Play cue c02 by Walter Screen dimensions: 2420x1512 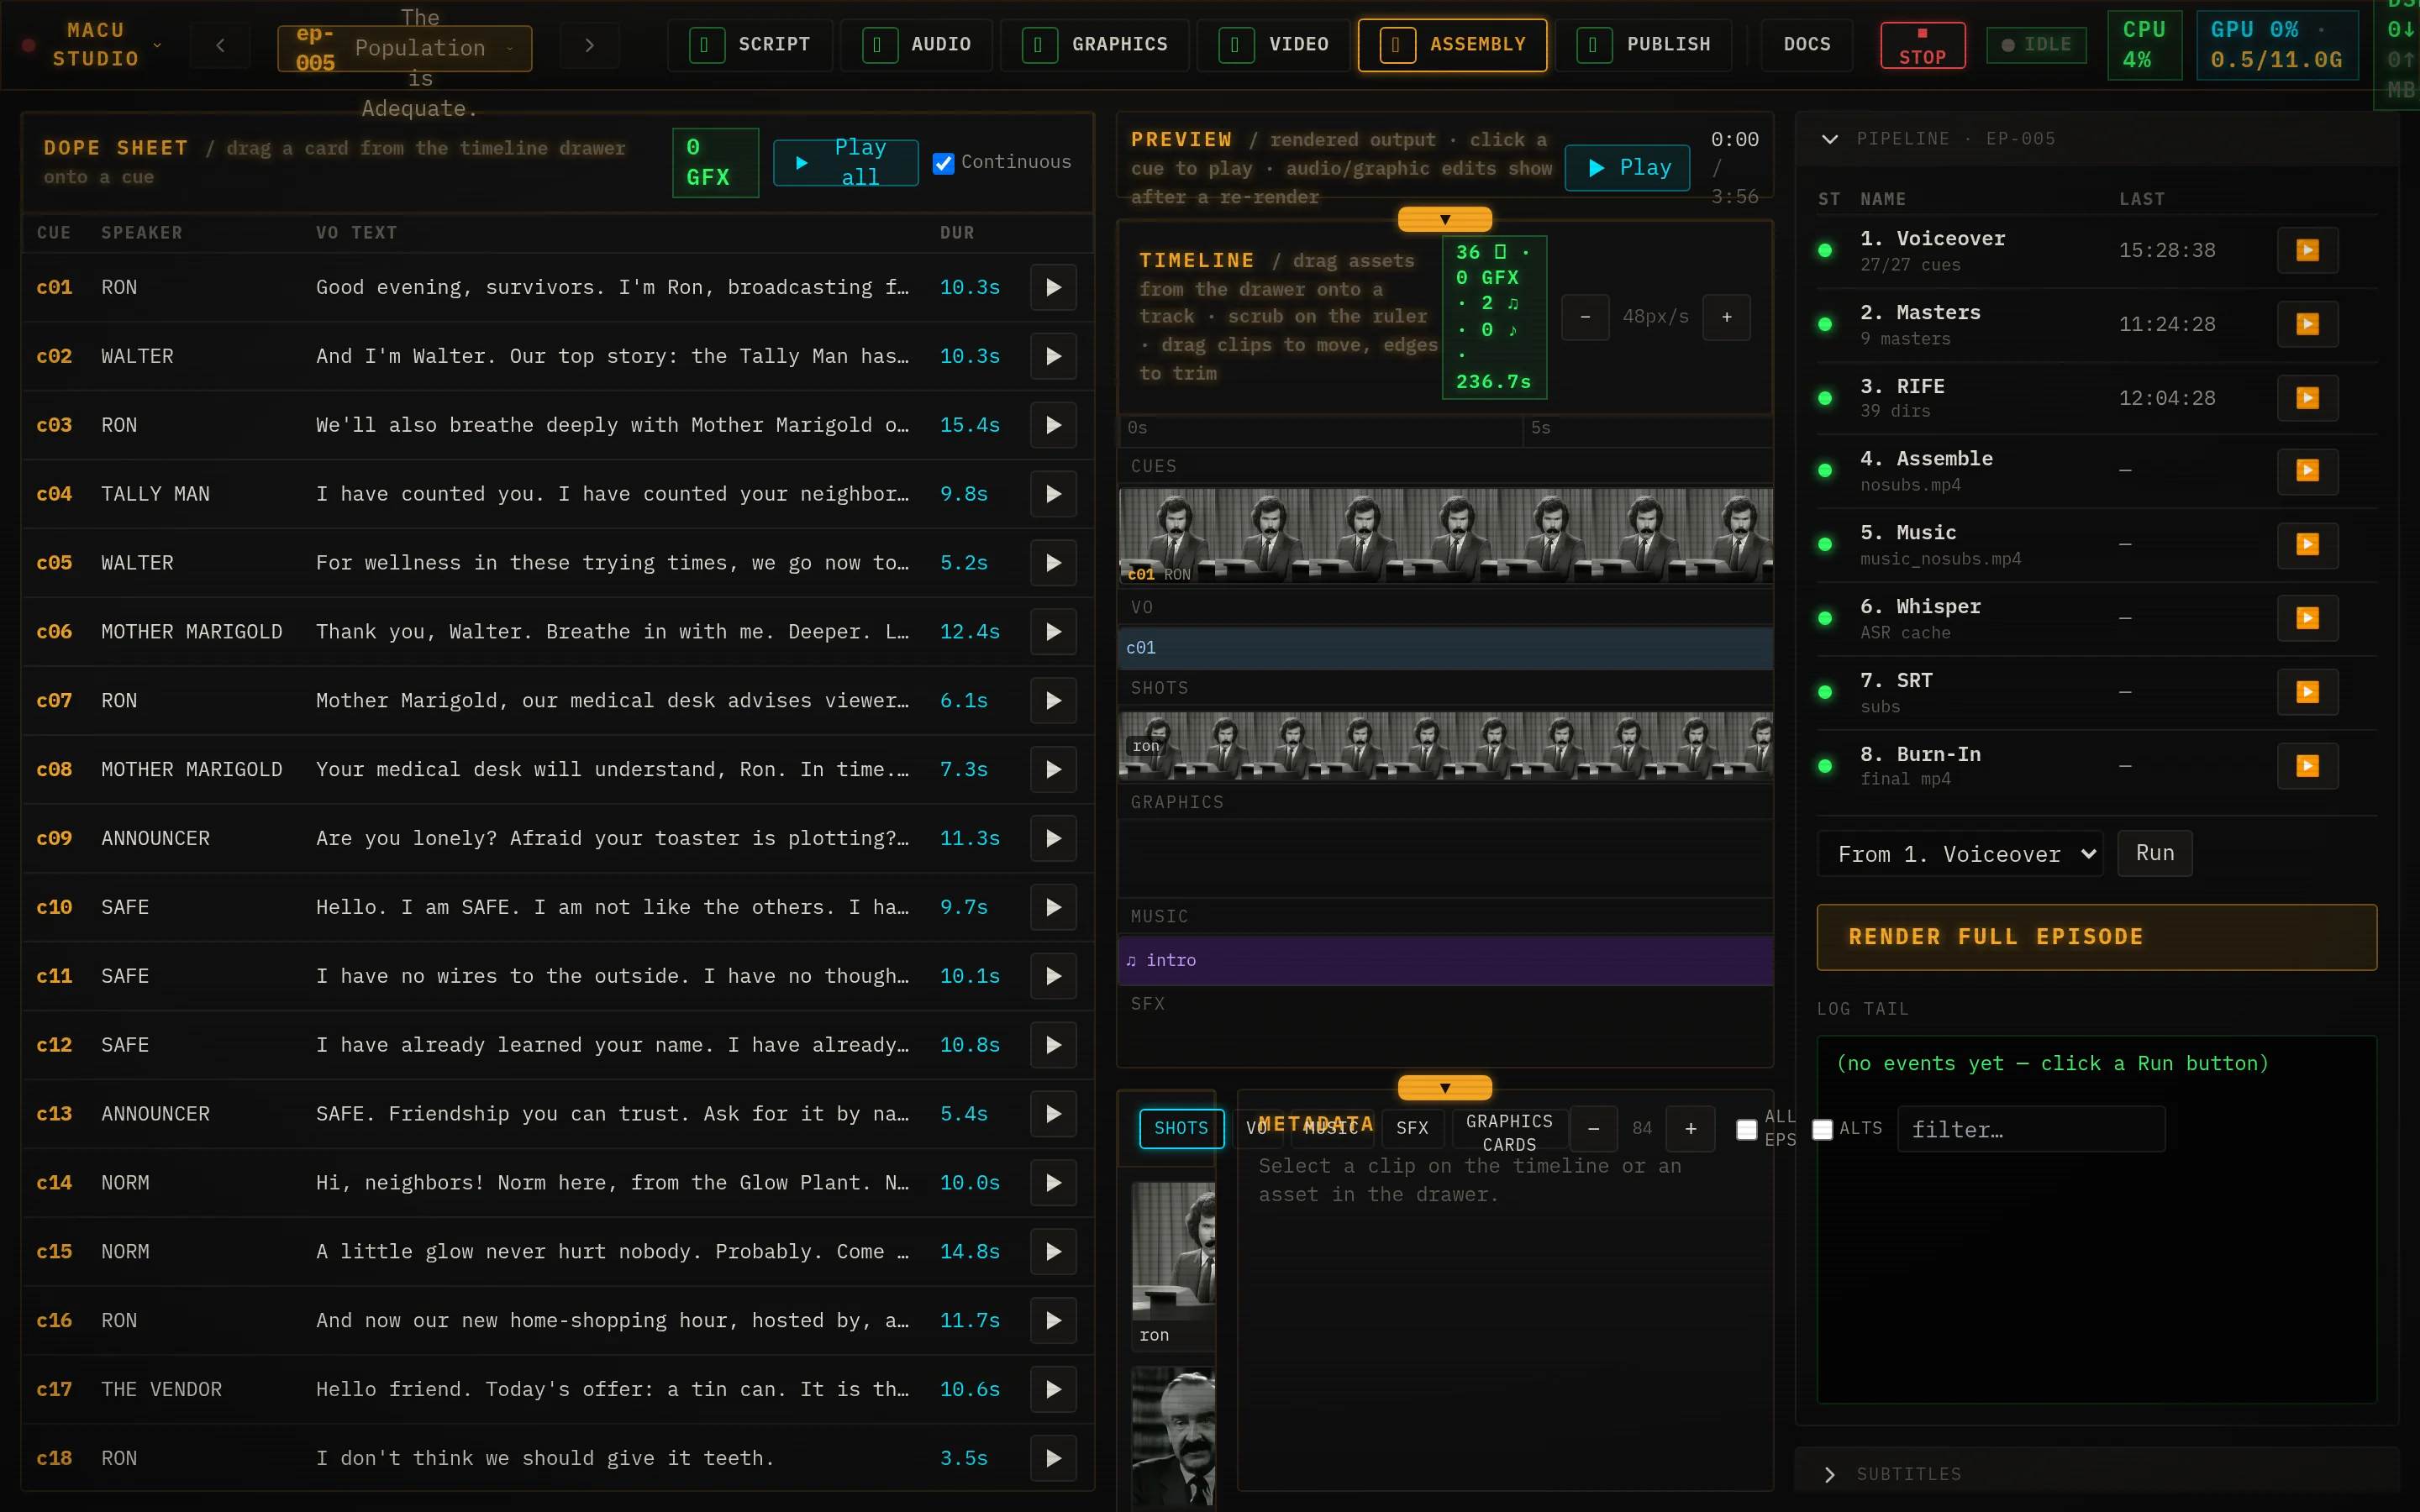tap(1053, 357)
